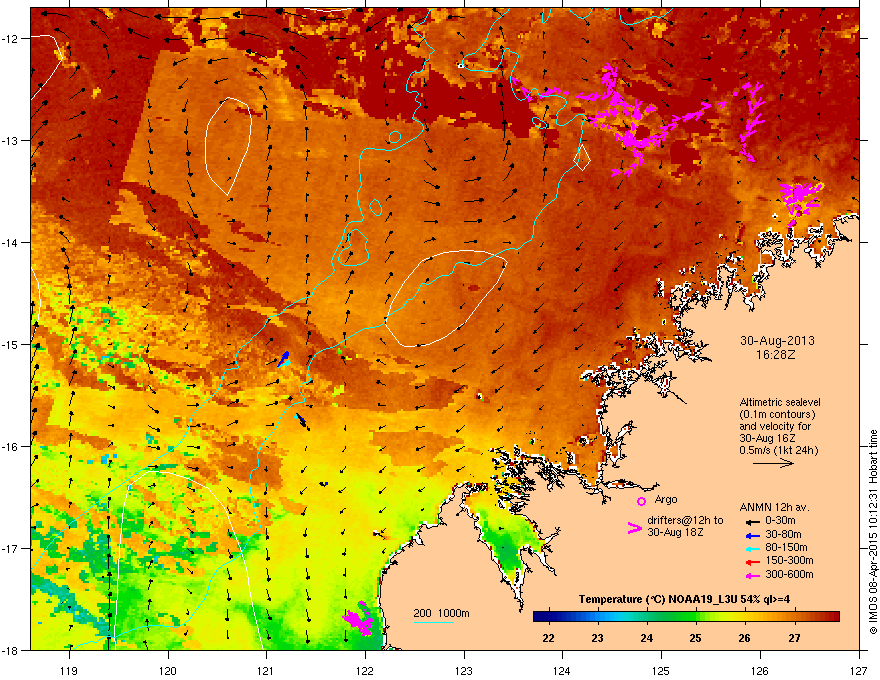Click the time text 16:28Z
Screen dimensions: 880x680
click(776, 355)
